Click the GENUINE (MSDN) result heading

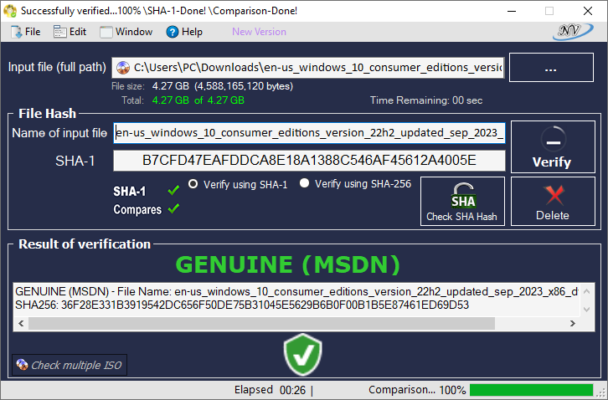pyautogui.click(x=288, y=264)
